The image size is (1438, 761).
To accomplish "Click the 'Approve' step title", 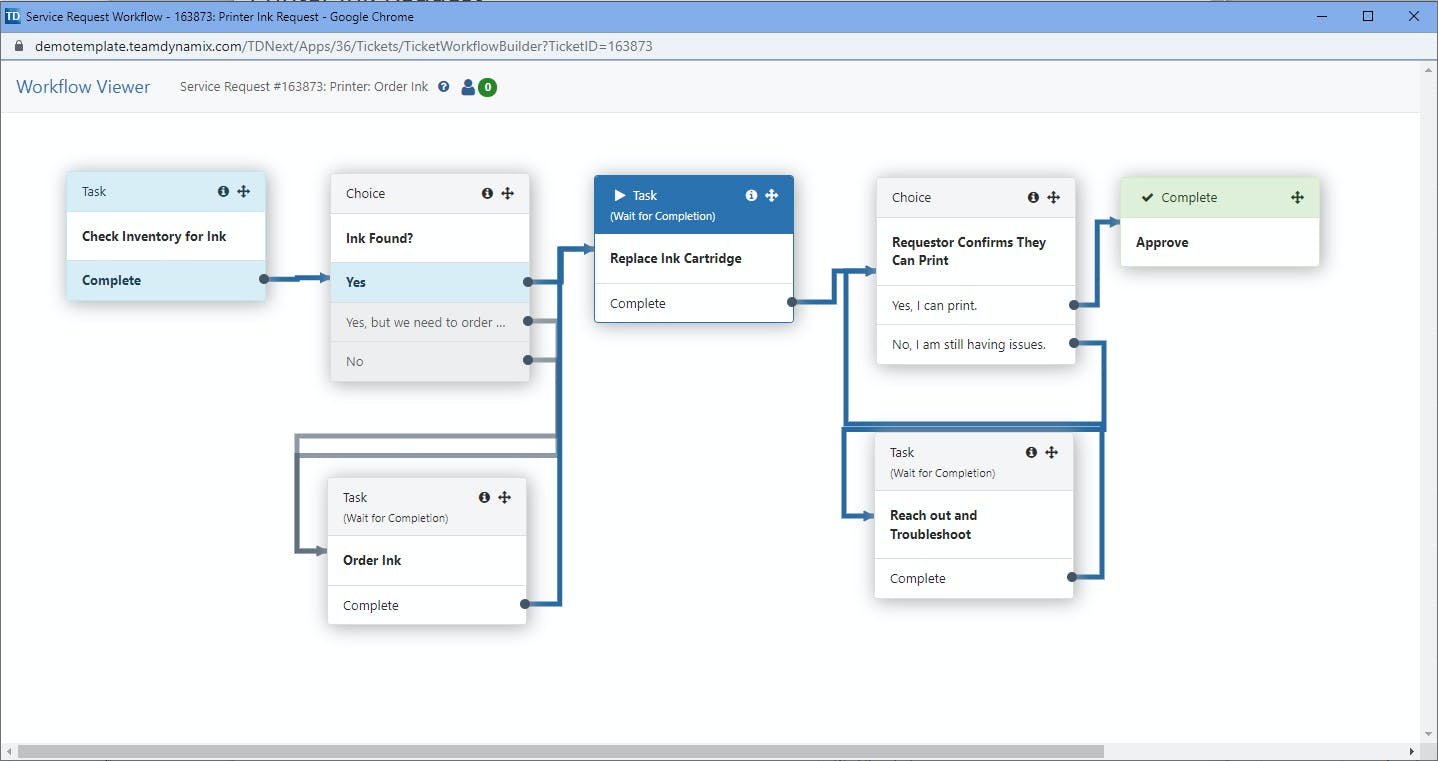I will pos(1162,242).
